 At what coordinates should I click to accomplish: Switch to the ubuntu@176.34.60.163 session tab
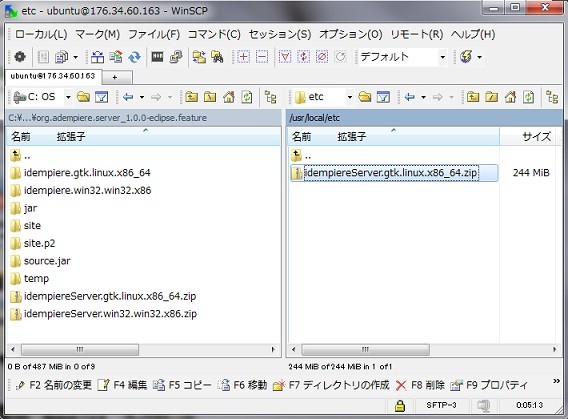point(53,76)
